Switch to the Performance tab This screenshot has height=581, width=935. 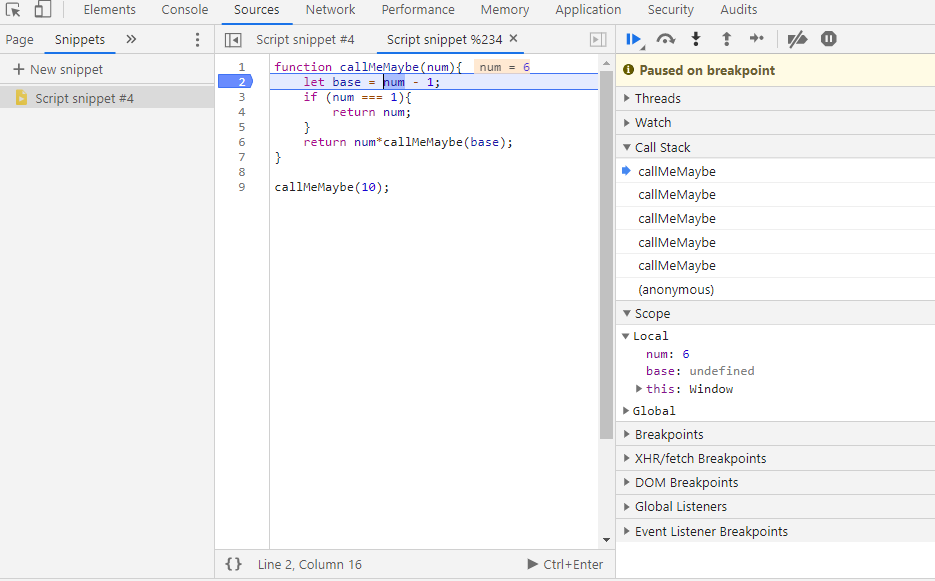[x=418, y=10]
